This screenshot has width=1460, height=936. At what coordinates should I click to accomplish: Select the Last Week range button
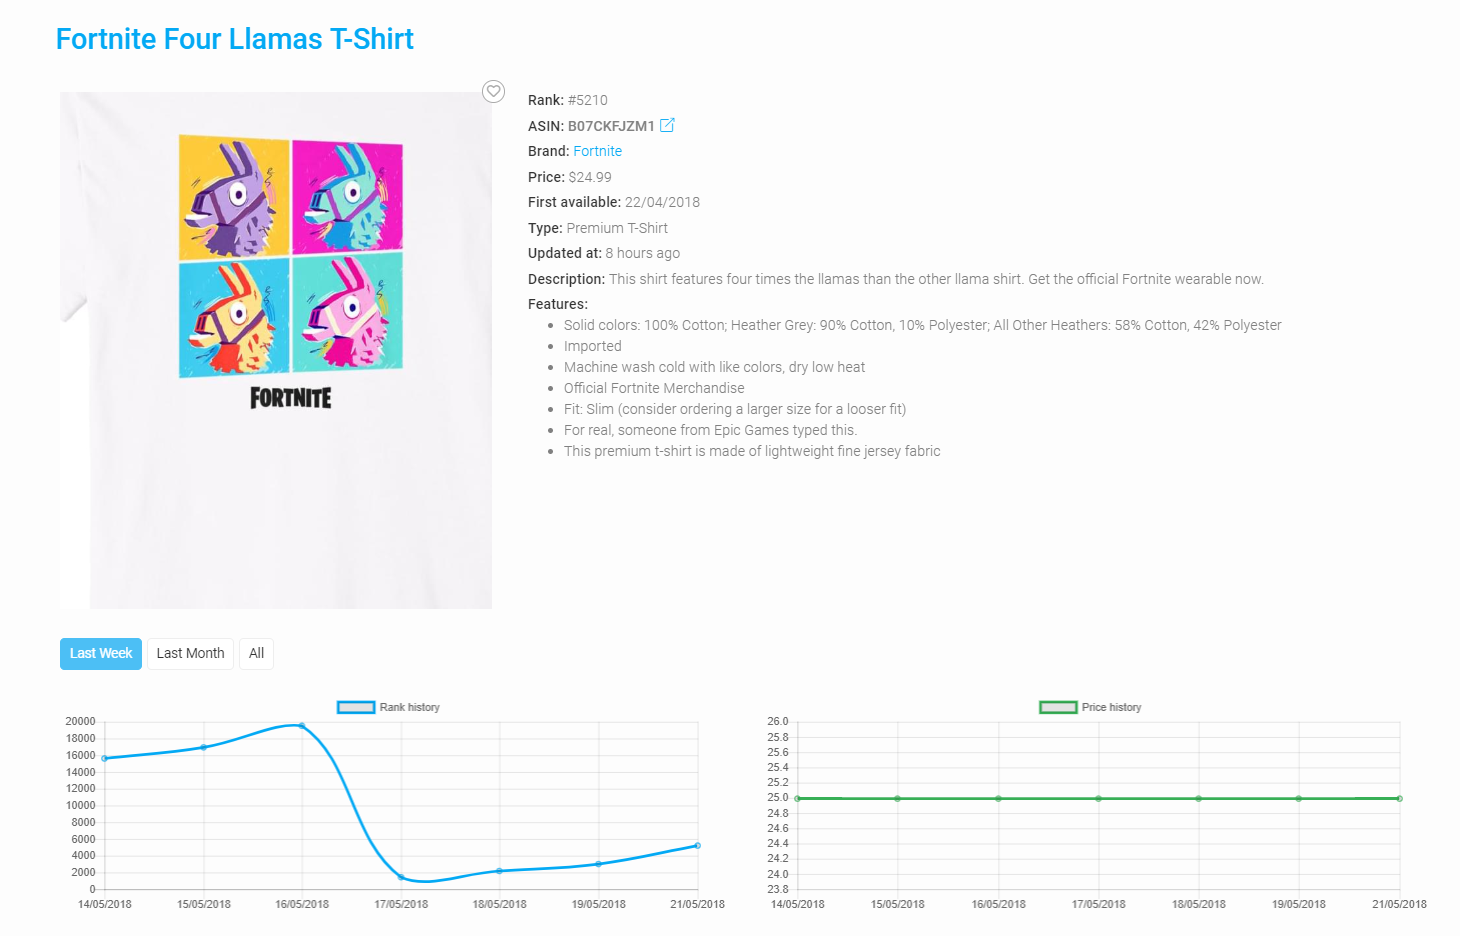tap(101, 654)
